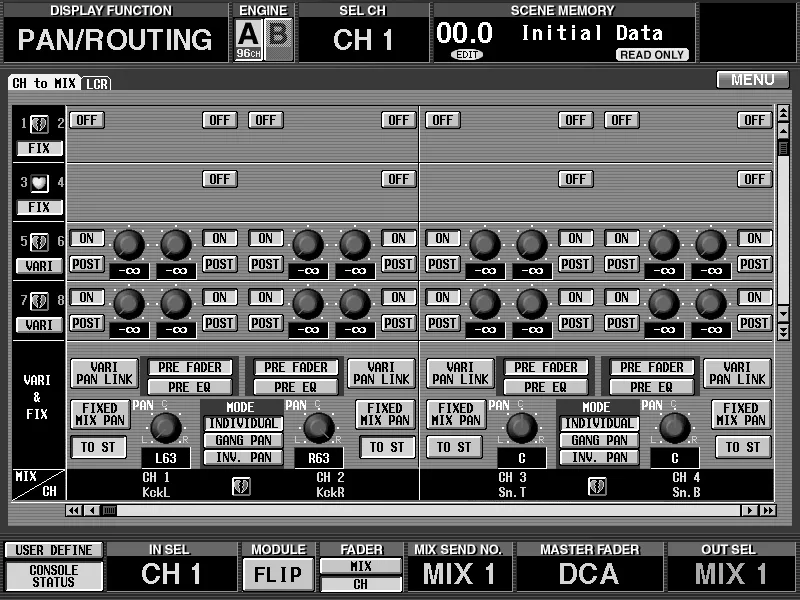Turn on CH 1 send to MIX 4
Image resolution: width=800 pixels, height=600 pixels.
click(x=220, y=179)
